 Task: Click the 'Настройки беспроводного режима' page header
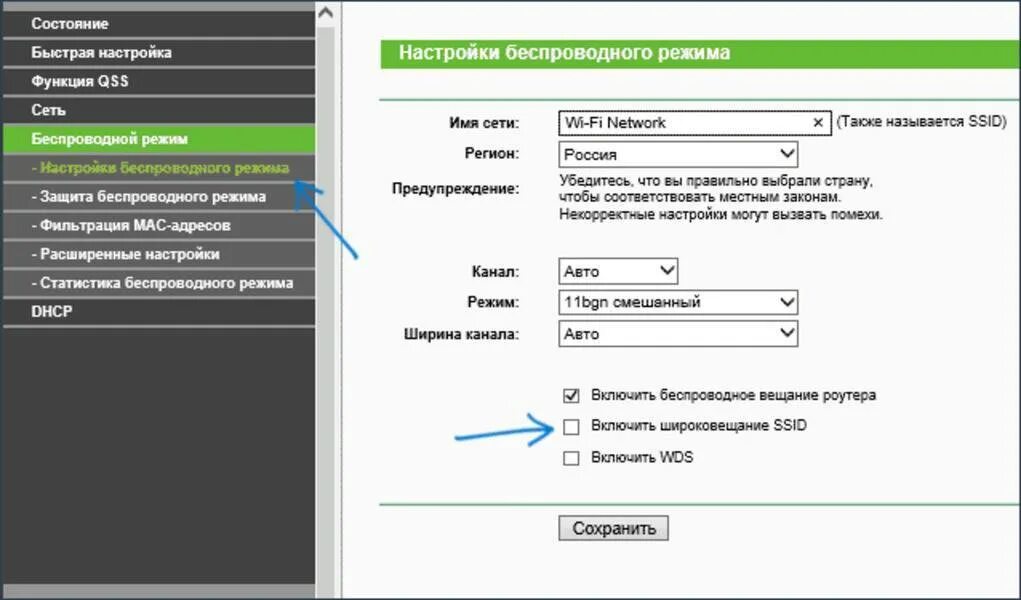pos(700,53)
